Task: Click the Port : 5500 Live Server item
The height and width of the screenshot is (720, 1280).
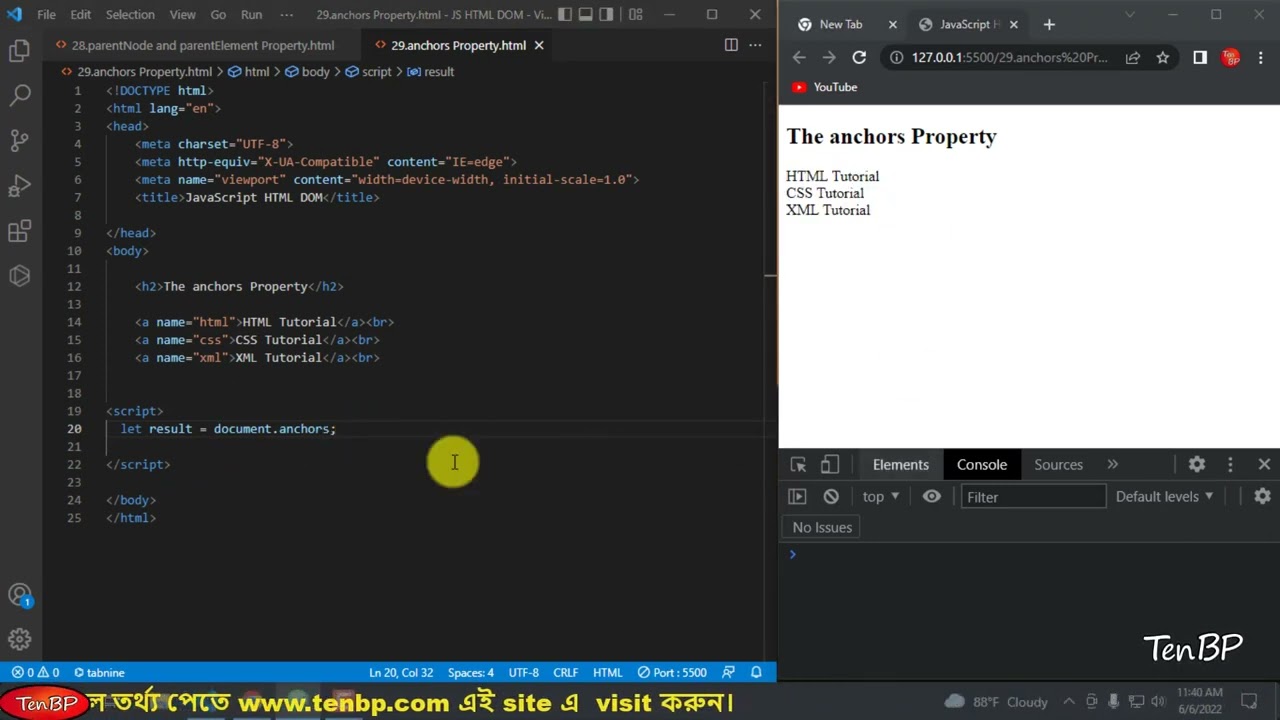Action: 672,673
